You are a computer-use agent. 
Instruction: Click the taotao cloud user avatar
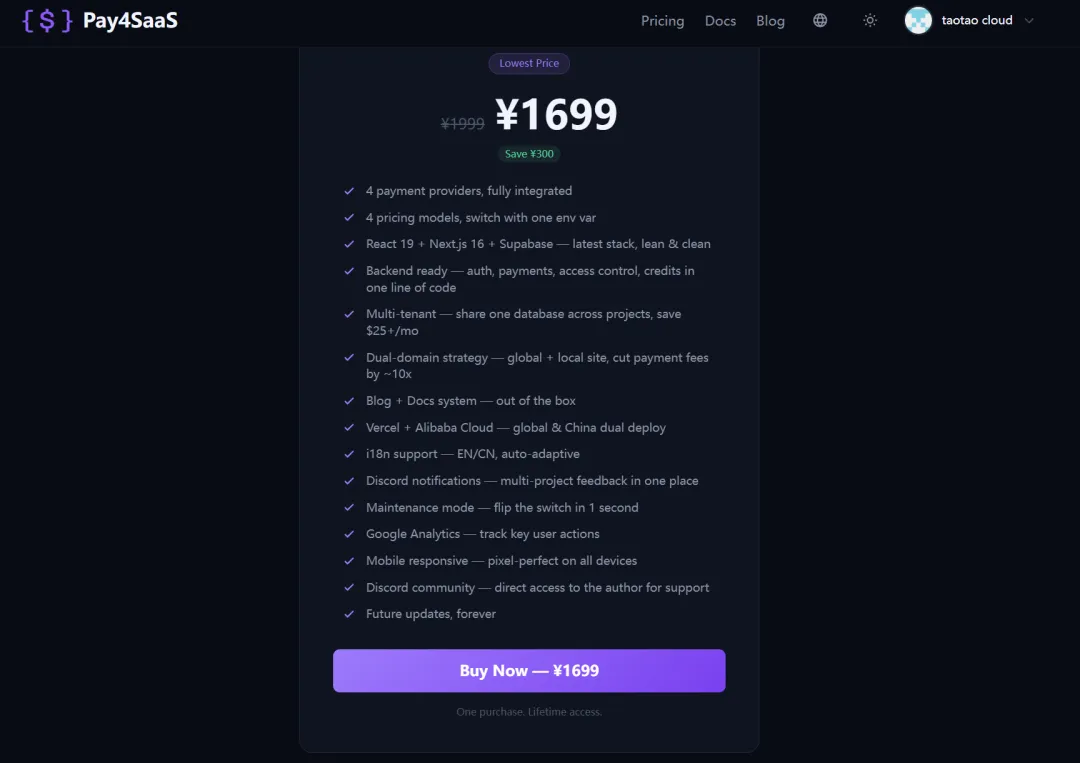918,20
